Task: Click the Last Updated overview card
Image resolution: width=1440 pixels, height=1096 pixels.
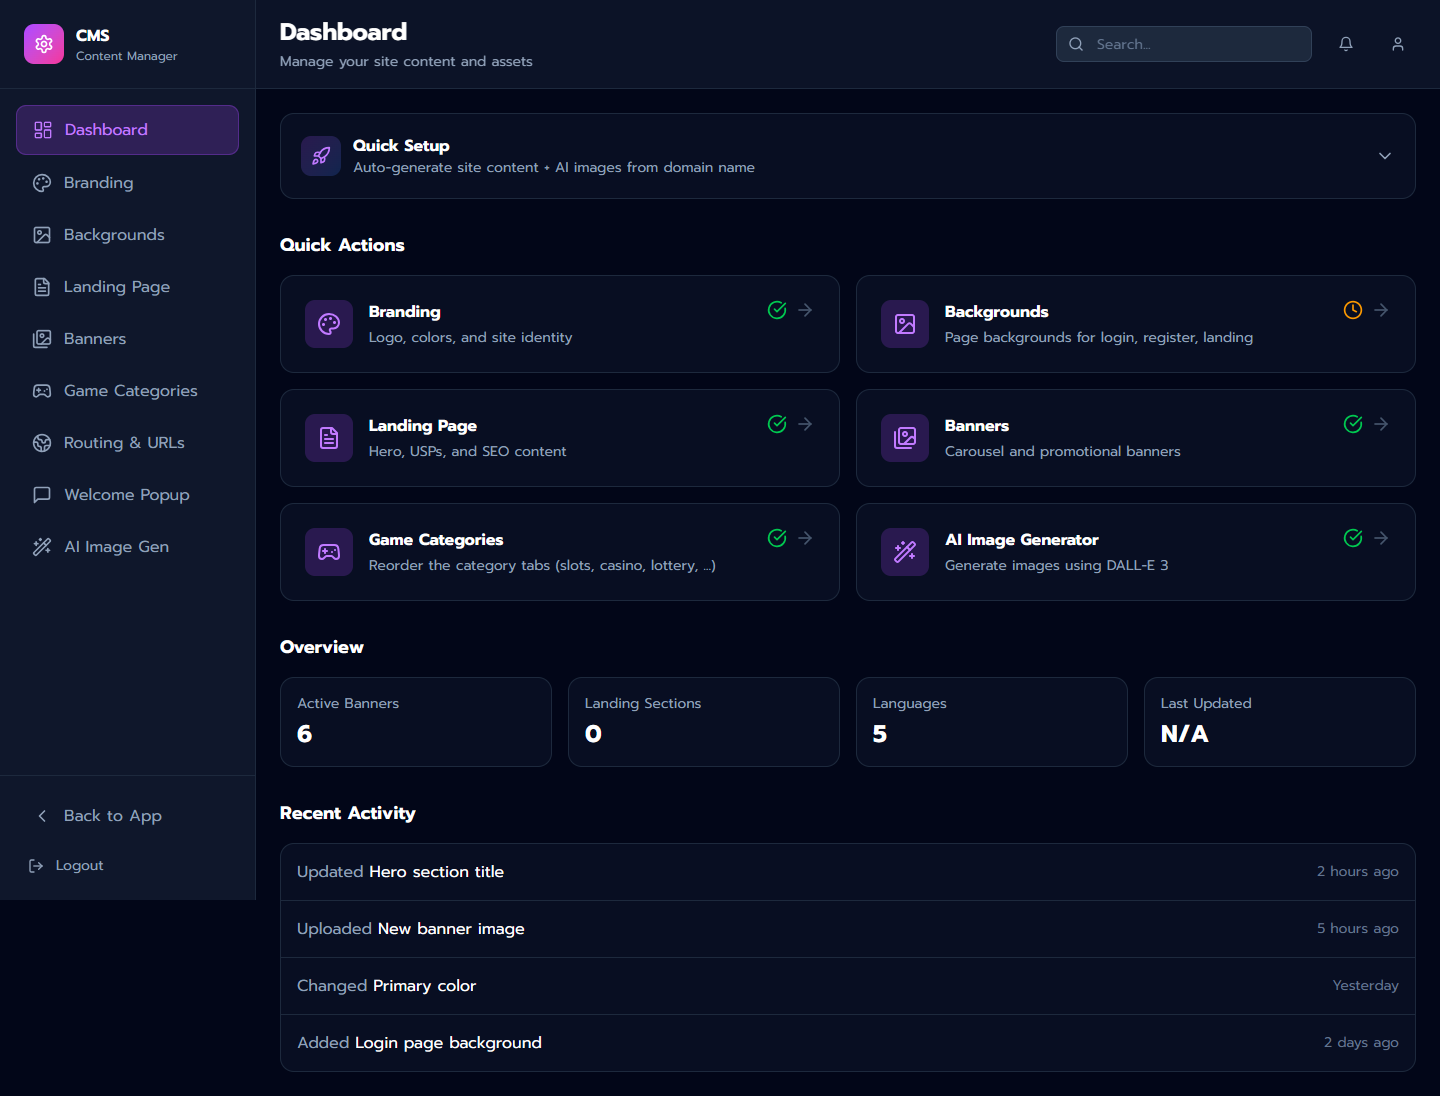Action: pyautogui.click(x=1280, y=722)
